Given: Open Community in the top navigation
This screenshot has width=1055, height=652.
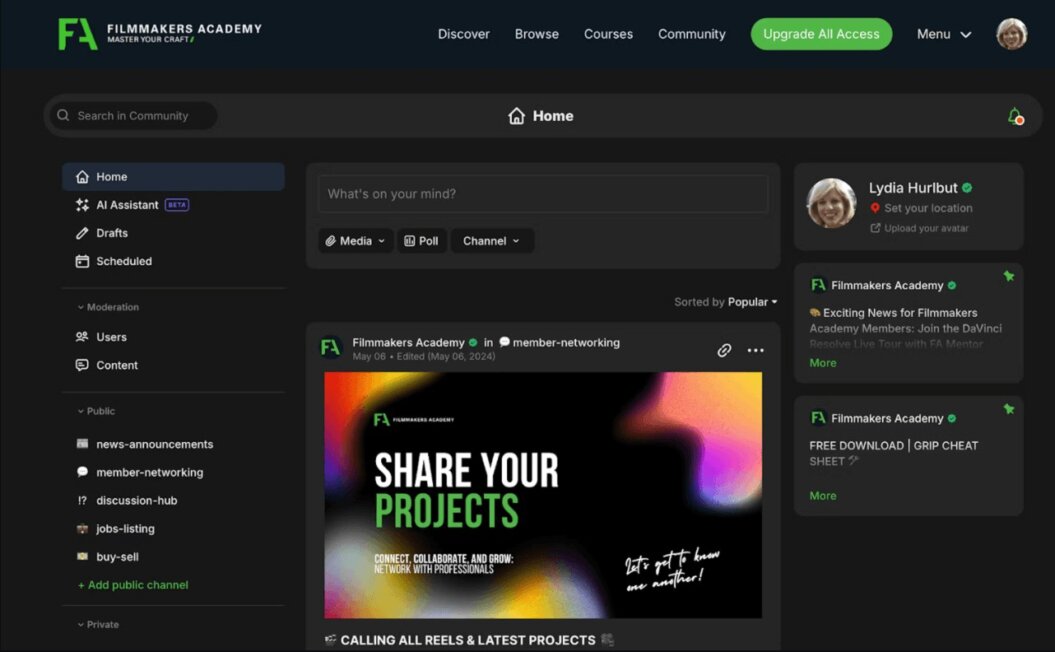Looking at the screenshot, I should [692, 34].
